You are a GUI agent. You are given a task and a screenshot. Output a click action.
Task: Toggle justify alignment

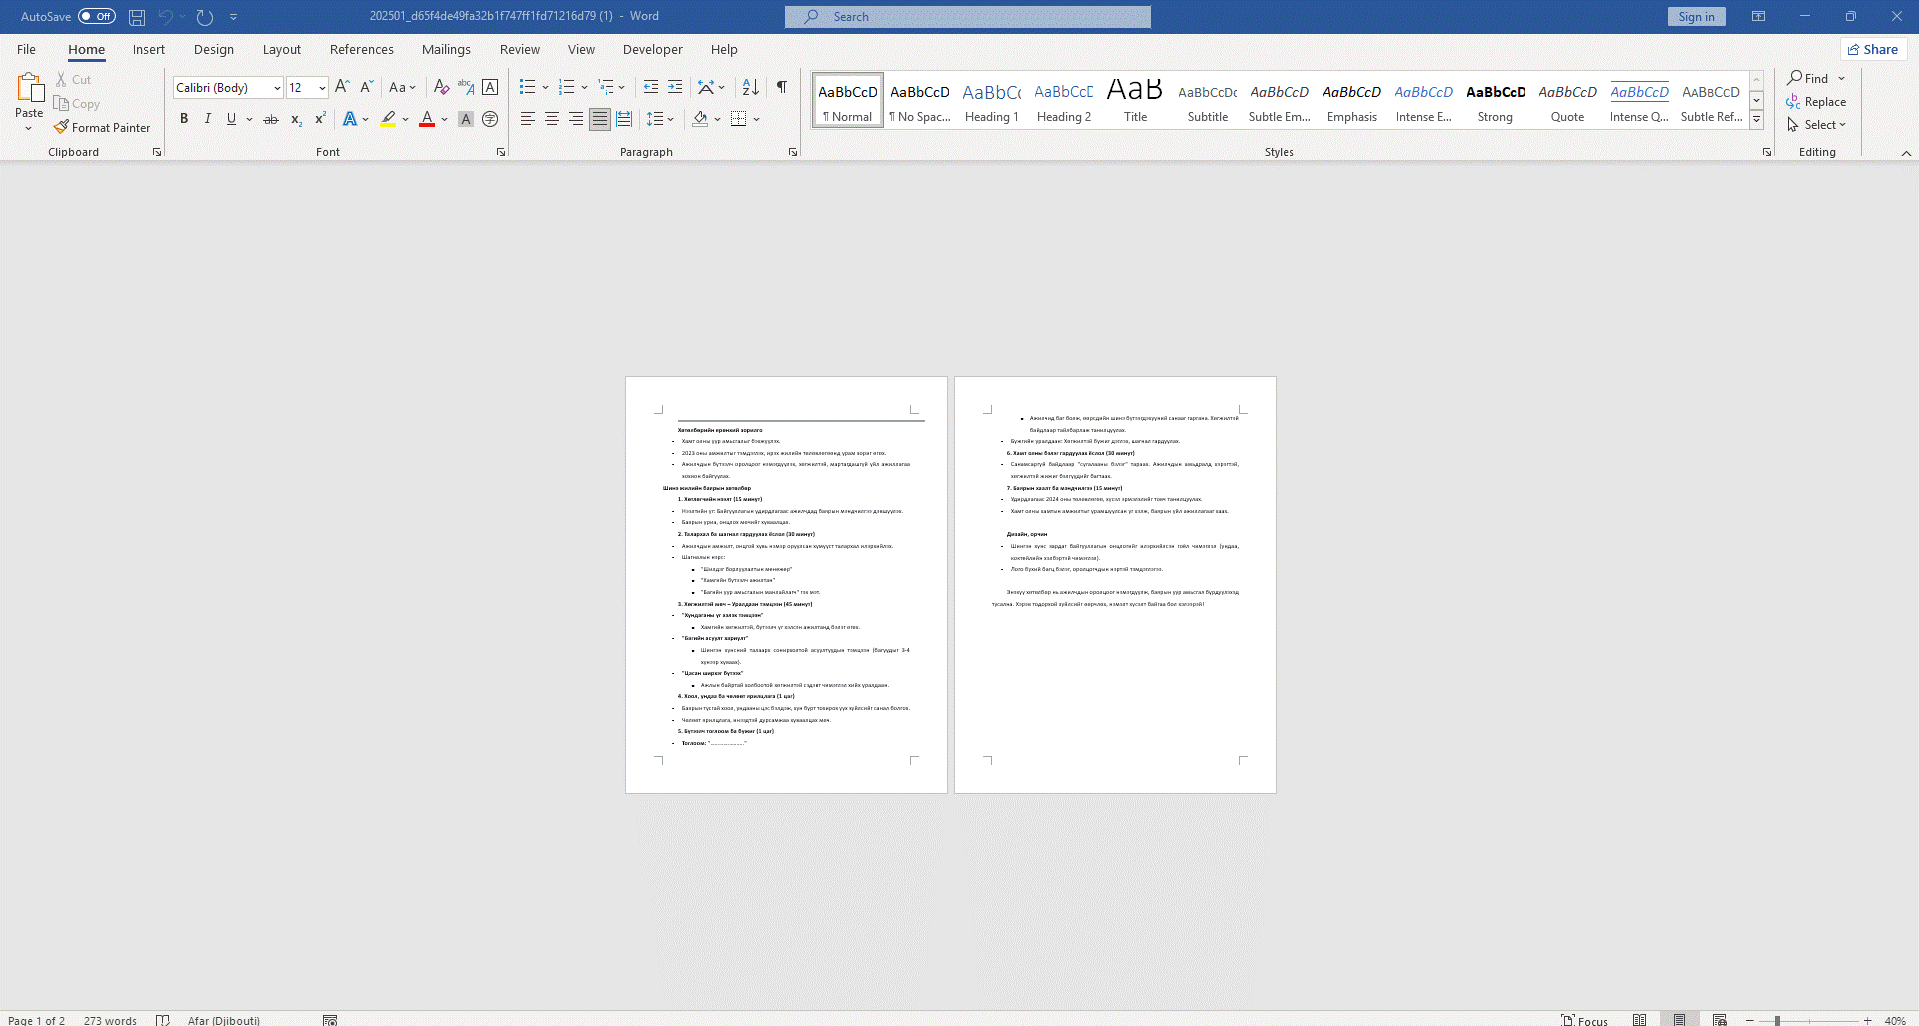click(x=600, y=119)
